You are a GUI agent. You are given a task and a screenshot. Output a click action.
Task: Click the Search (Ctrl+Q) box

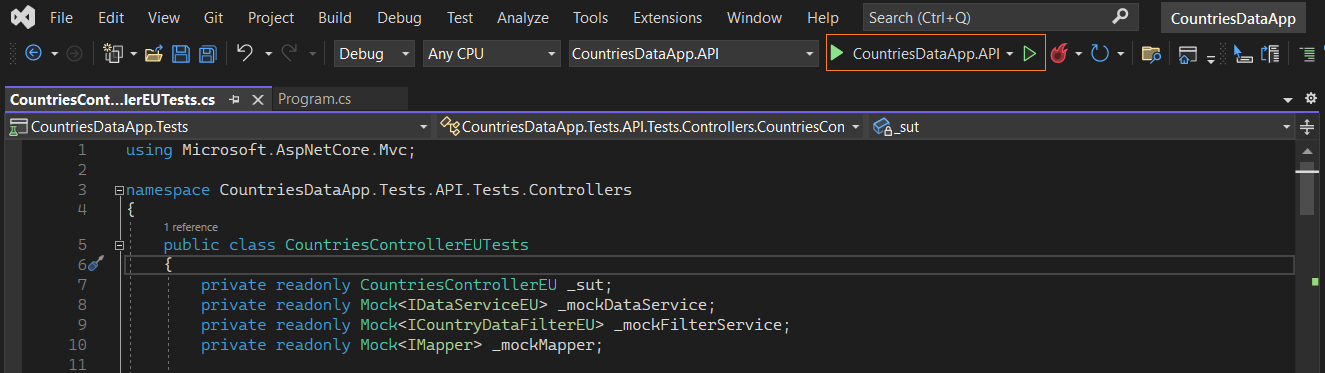point(999,18)
